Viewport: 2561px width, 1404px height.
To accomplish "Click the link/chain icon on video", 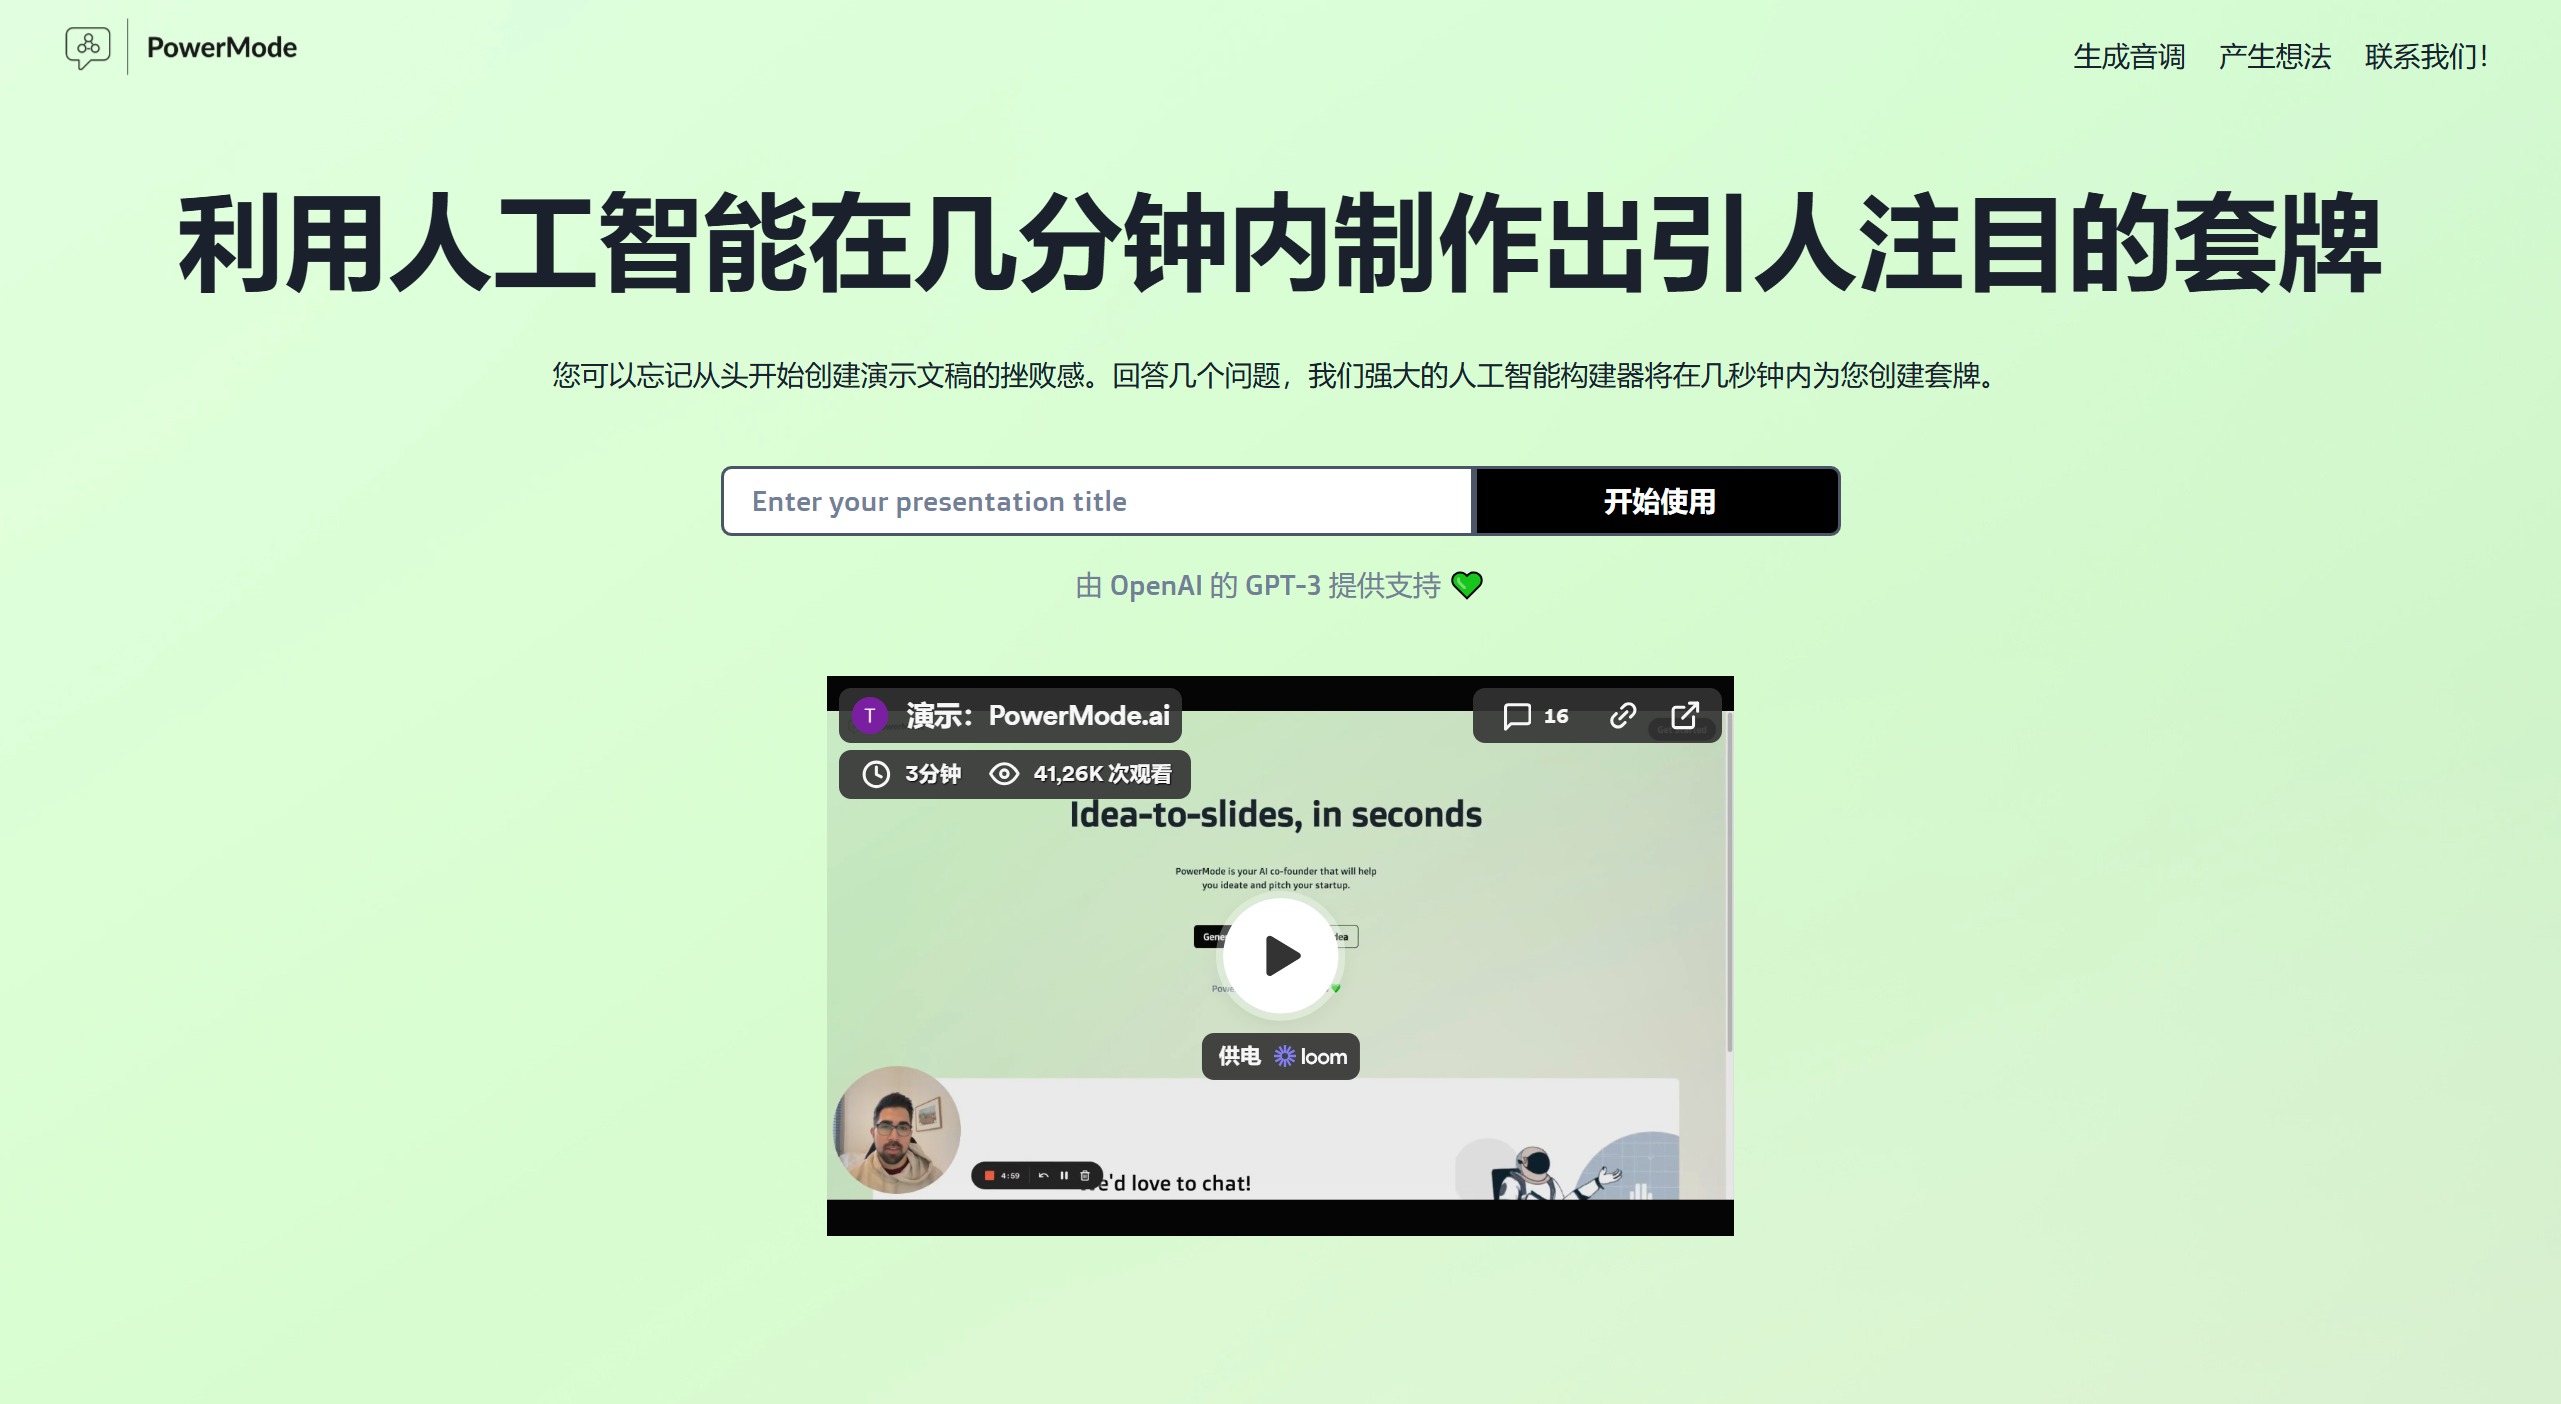I will [1621, 718].
